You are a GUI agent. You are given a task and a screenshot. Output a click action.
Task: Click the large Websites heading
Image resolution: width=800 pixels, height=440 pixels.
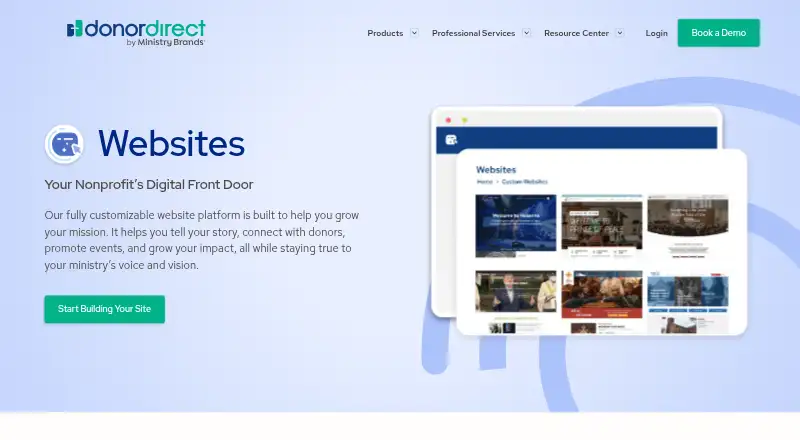171,143
